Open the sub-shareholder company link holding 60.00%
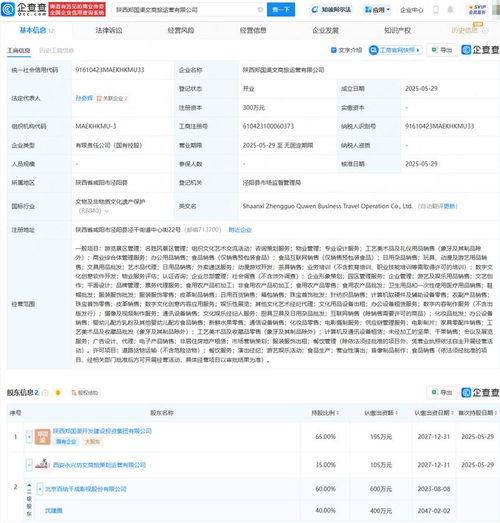 [86, 489]
